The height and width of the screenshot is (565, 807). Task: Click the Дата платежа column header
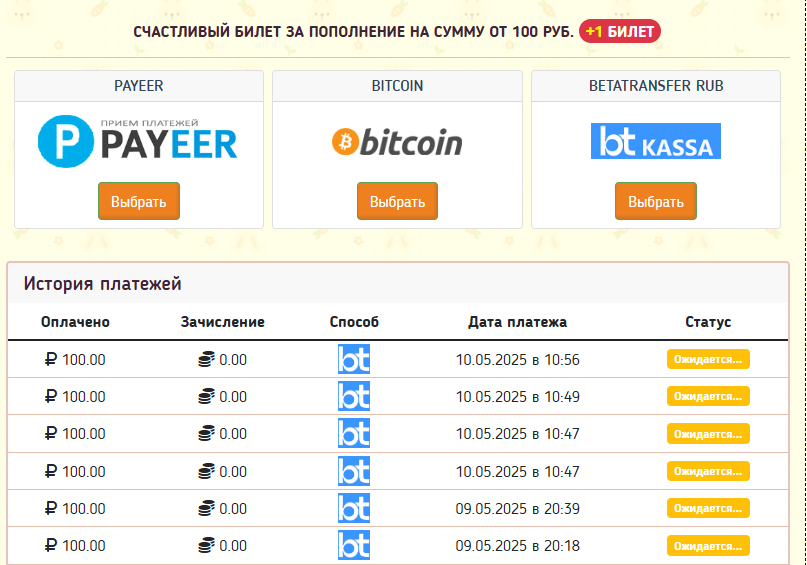coord(517,322)
